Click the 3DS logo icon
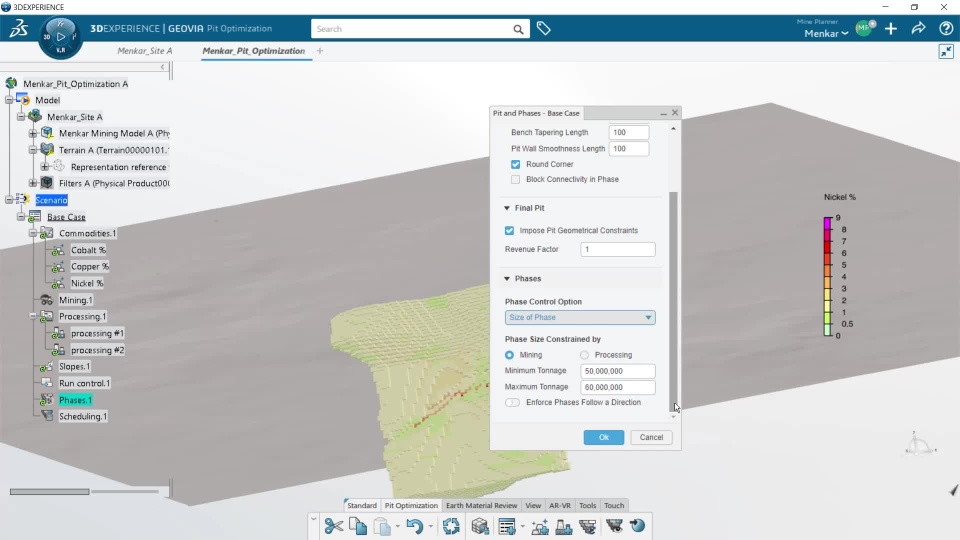 click(x=18, y=28)
